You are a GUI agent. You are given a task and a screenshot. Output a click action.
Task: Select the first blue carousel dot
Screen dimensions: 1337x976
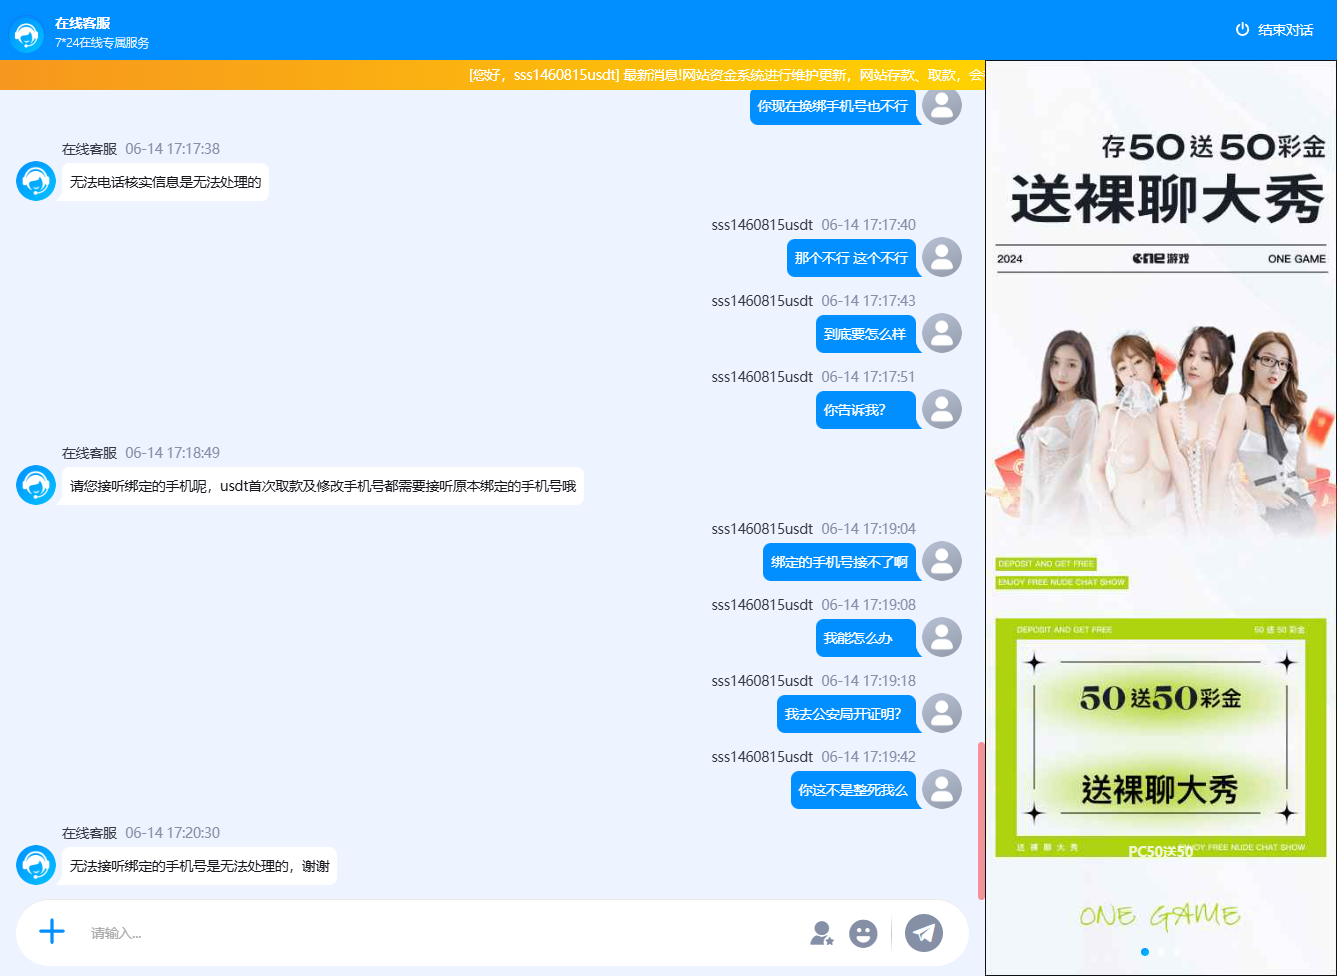(1145, 952)
